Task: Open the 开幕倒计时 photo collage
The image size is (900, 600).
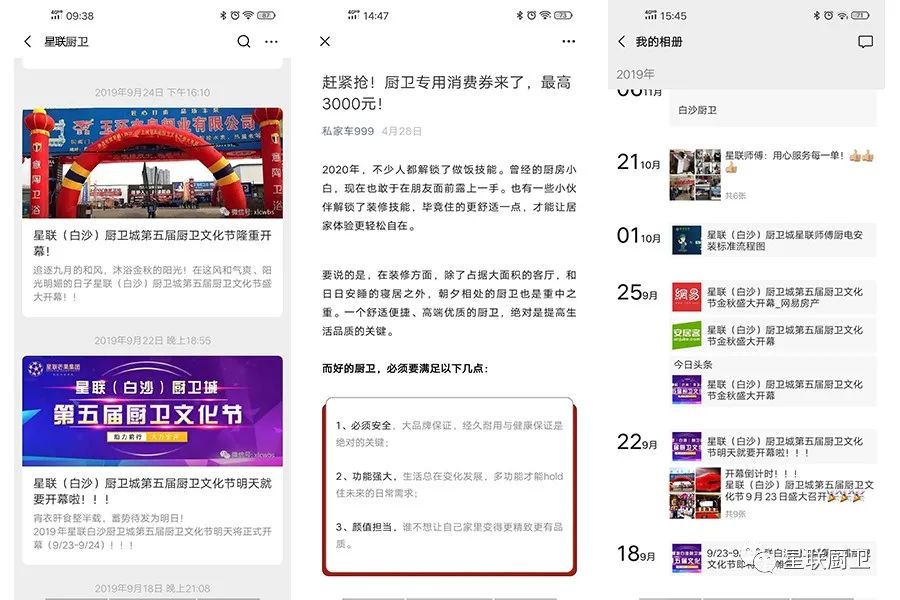Action: (x=695, y=493)
